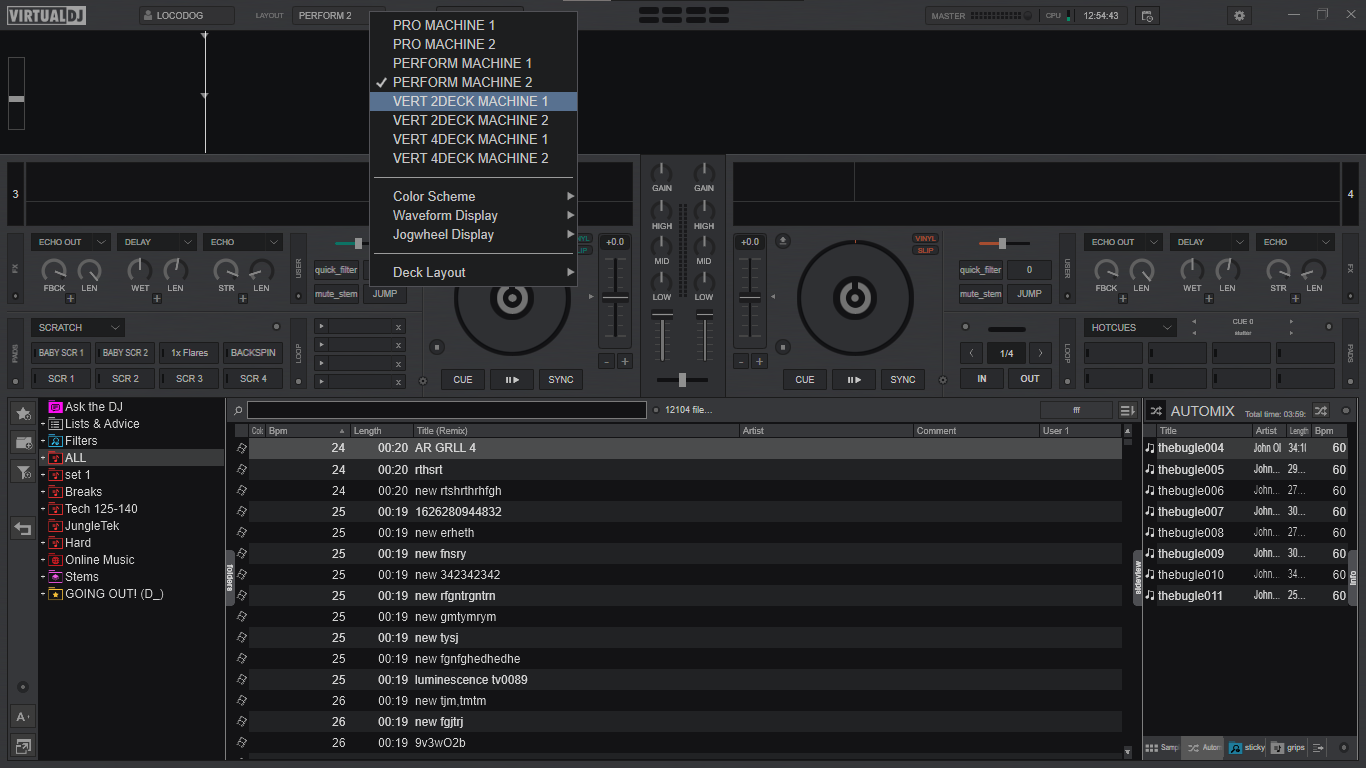Select VERT 2DECK MACHINE 1 layout
This screenshot has height=769, width=1367.
[473, 101]
